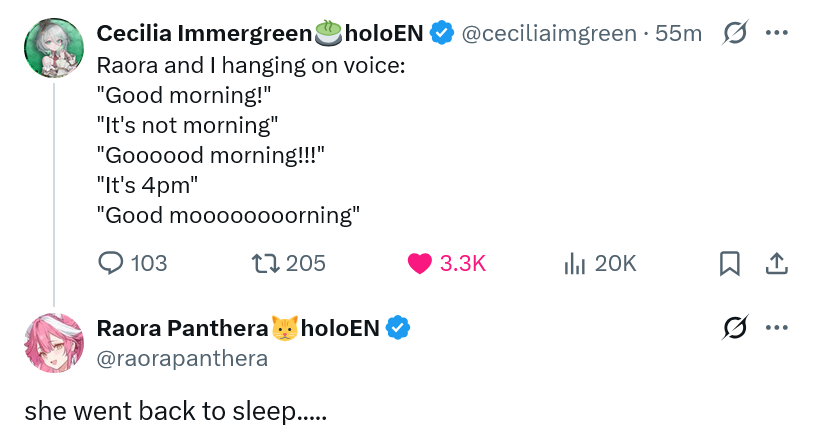
Task: Share Cecilia's tweet
Action: click(776, 263)
